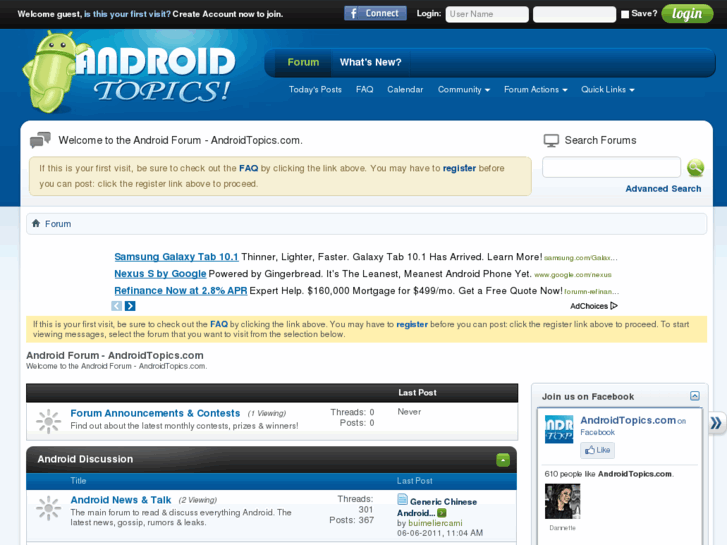This screenshot has height=545, width=727.
Task: Click Forum Announcements status icon
Action: (48, 422)
